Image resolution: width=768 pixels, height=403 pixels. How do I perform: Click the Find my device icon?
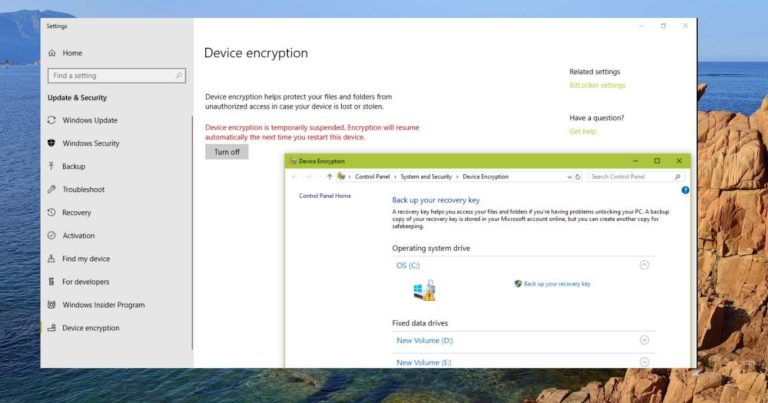[51, 258]
